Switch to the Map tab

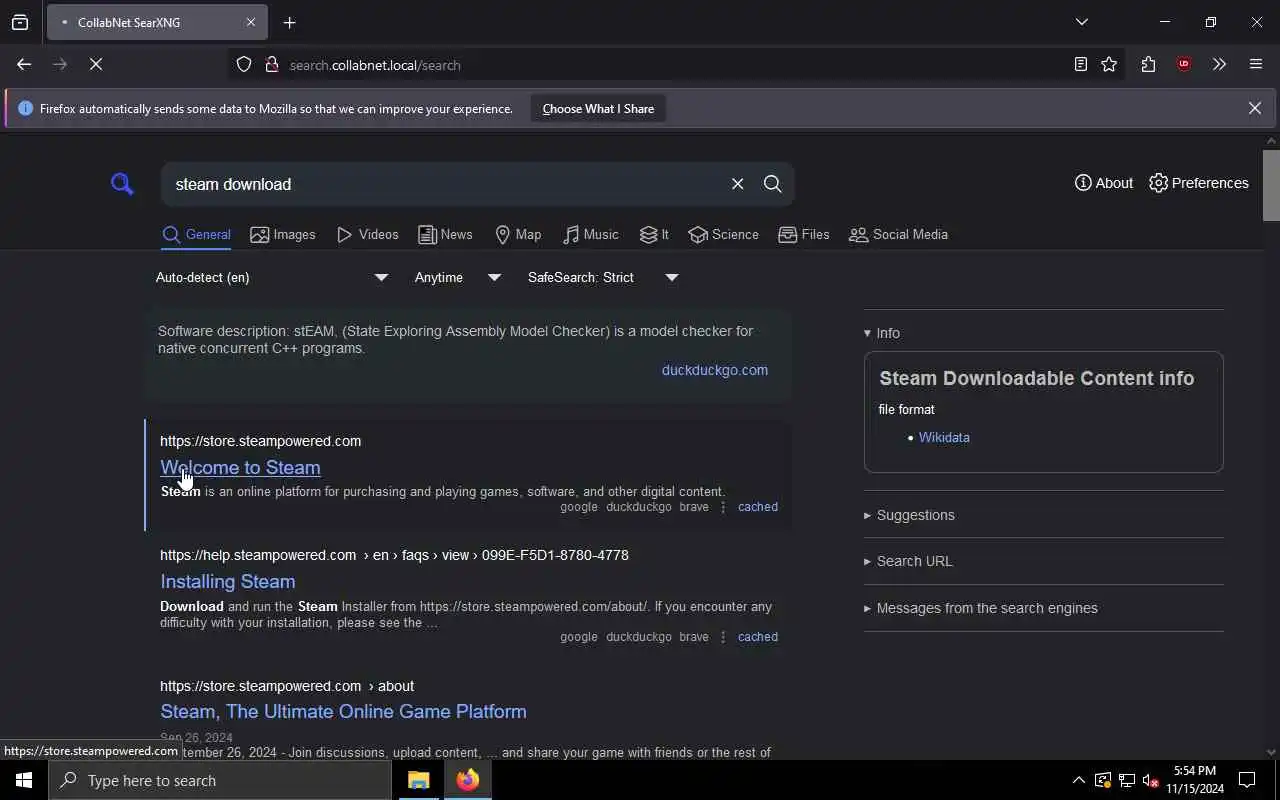click(518, 234)
